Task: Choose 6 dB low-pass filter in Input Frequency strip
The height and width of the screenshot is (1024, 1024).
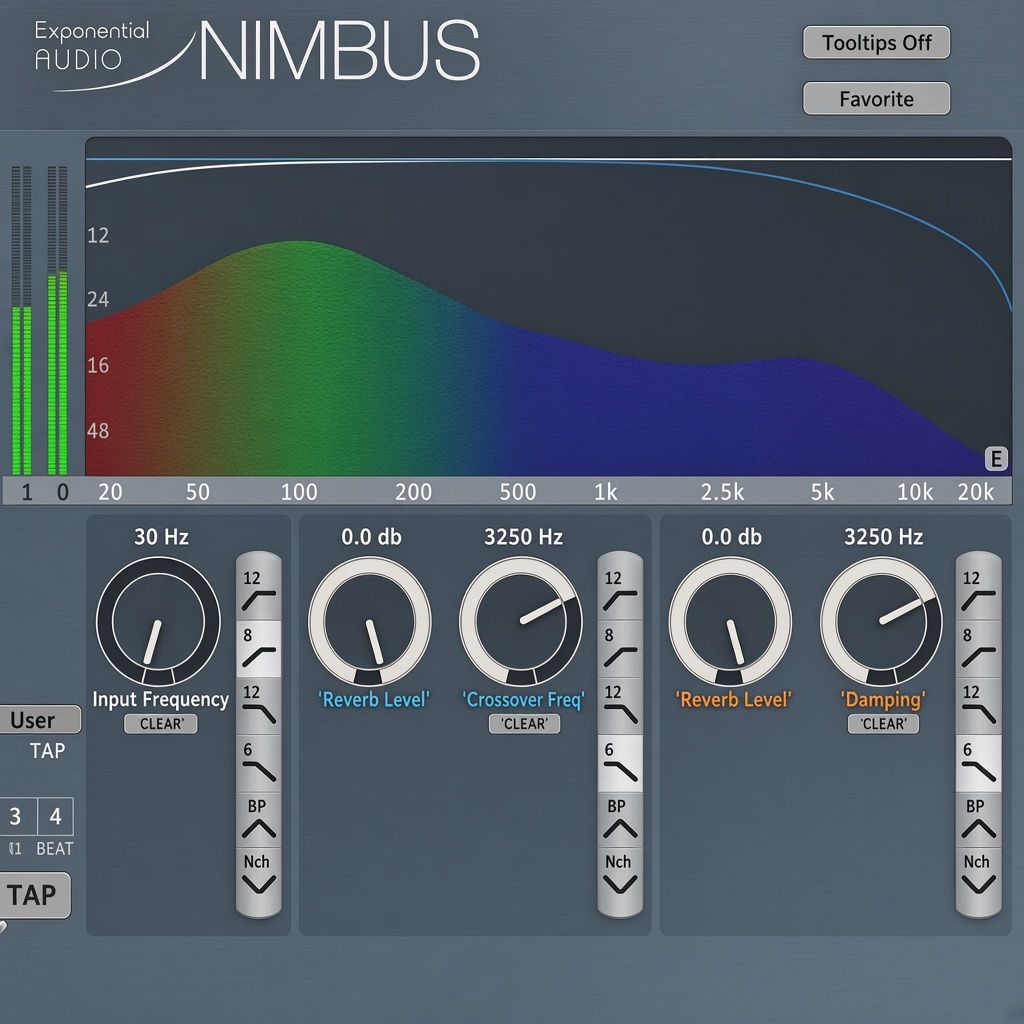Action: point(259,763)
